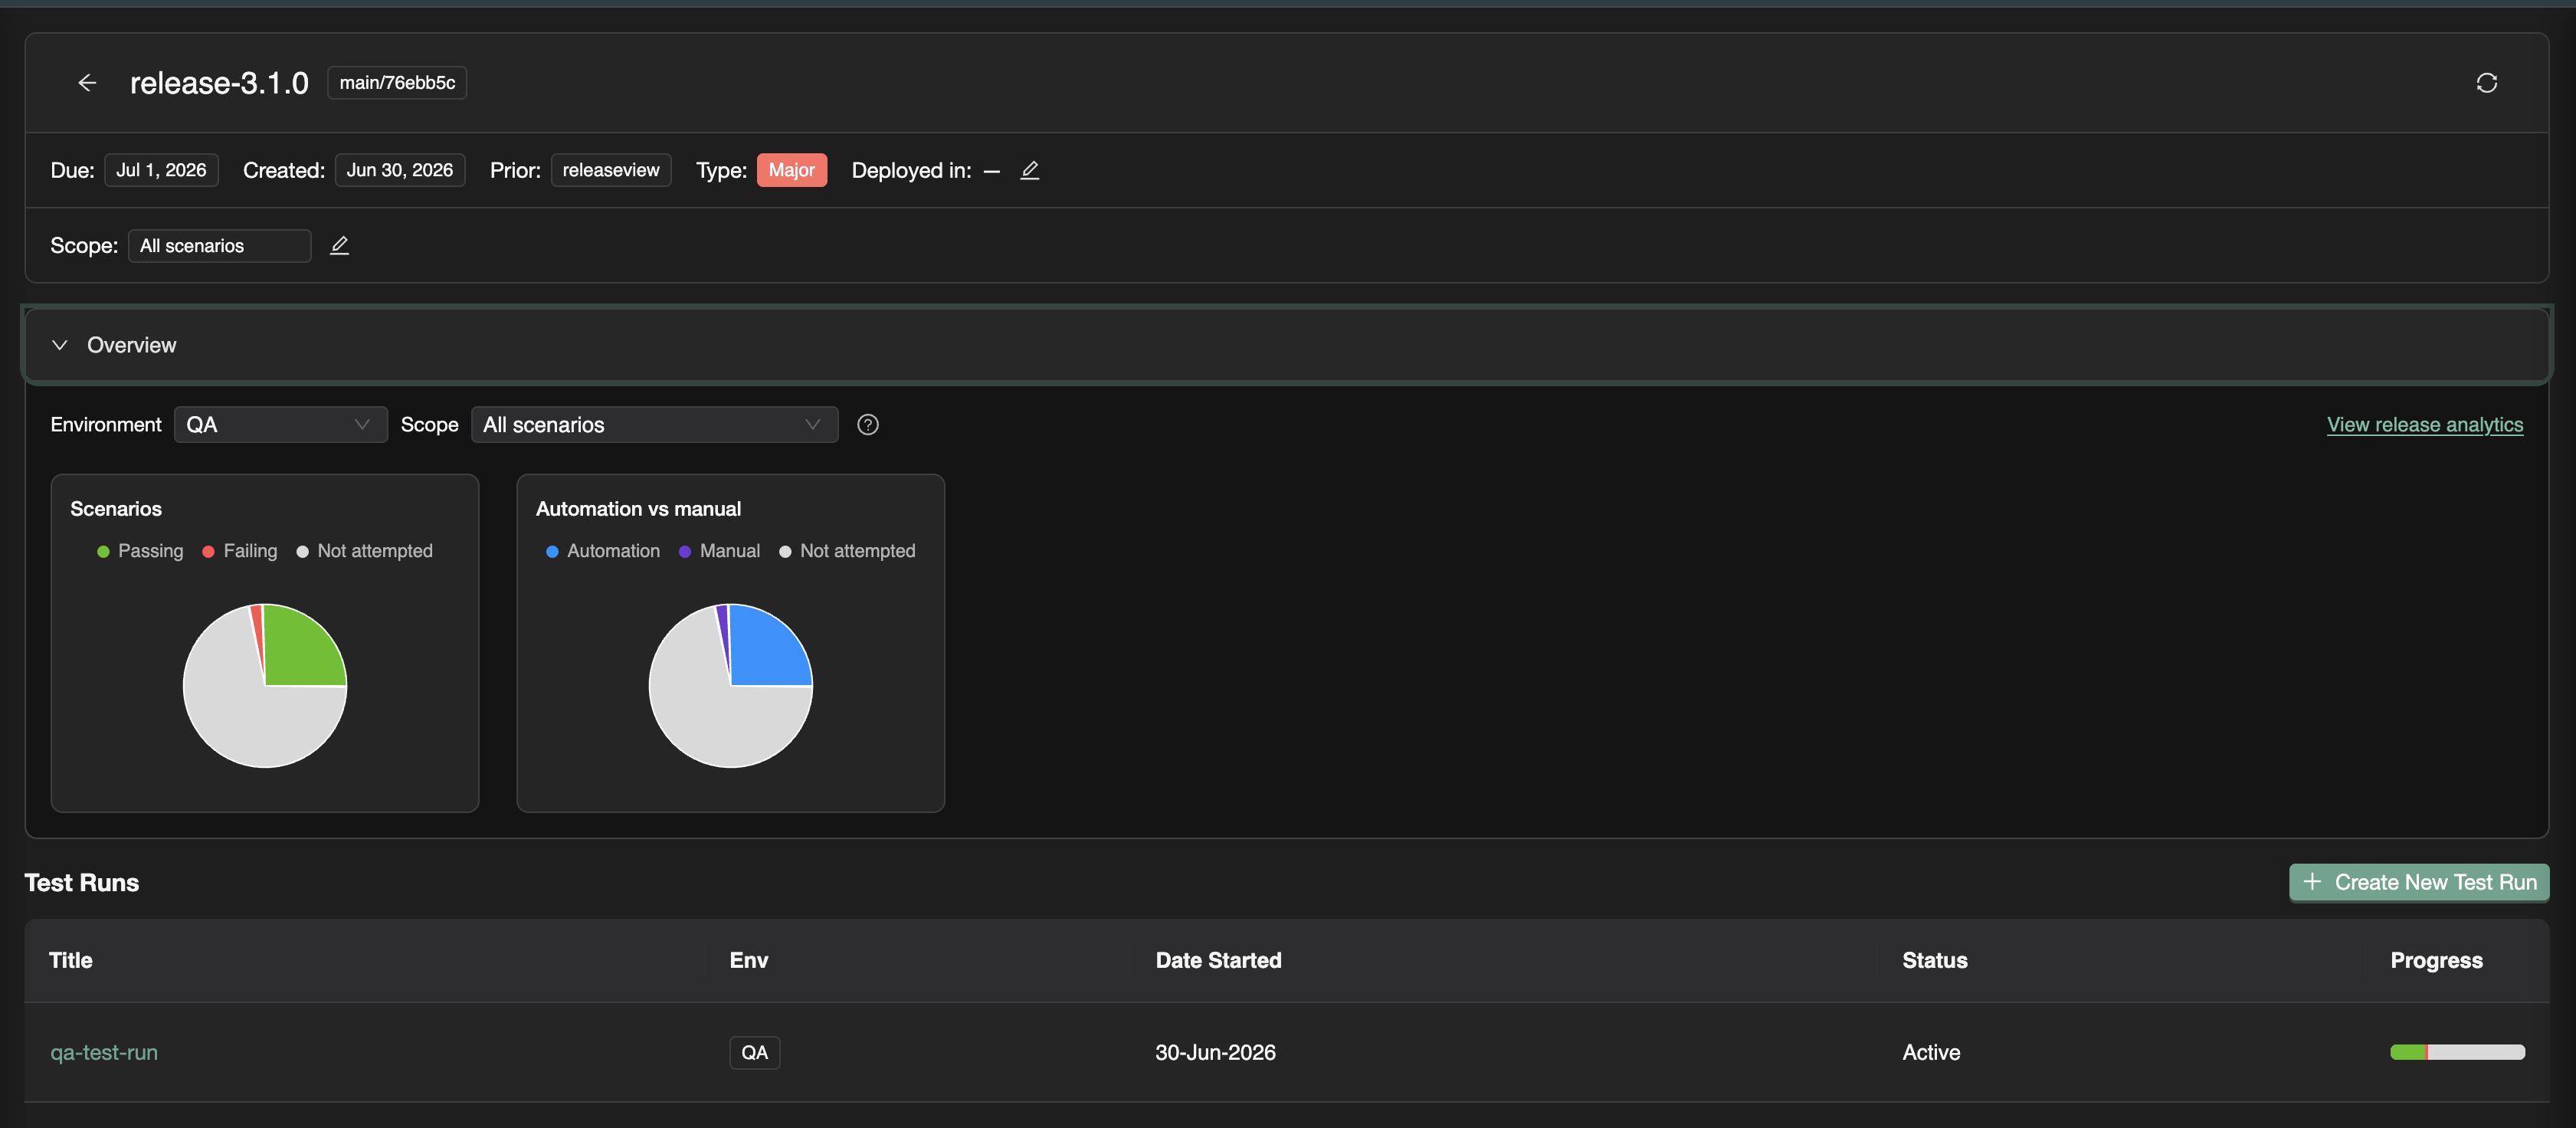Edit release scope with the pencil icon
This screenshot has height=1128, width=2576.
[x=339, y=245]
